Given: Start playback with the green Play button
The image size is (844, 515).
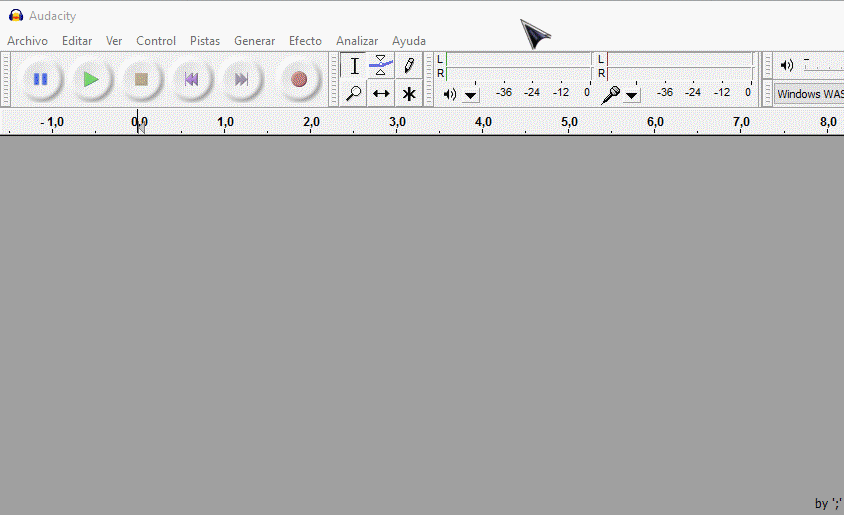Looking at the screenshot, I should [x=91, y=80].
